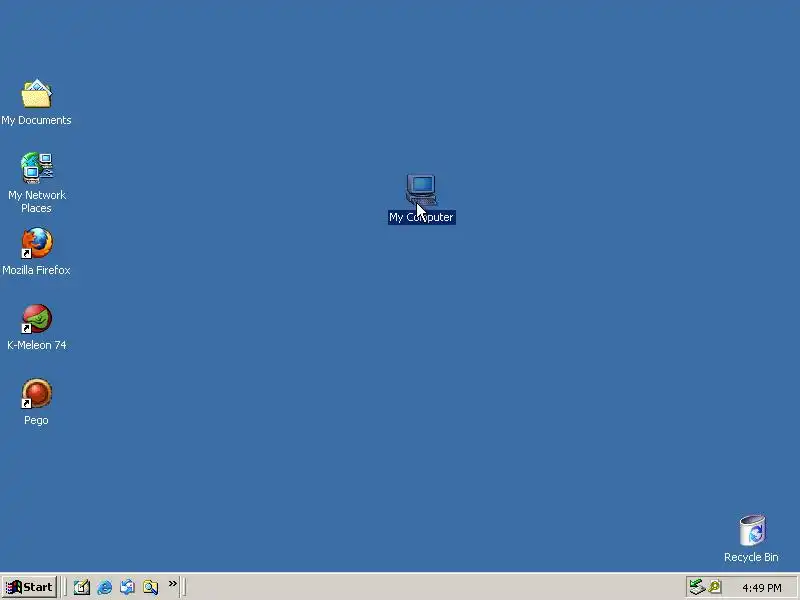The width and height of the screenshot is (800, 600).
Task: Click the Safely Remove Hardware tray icon
Action: tap(697, 587)
